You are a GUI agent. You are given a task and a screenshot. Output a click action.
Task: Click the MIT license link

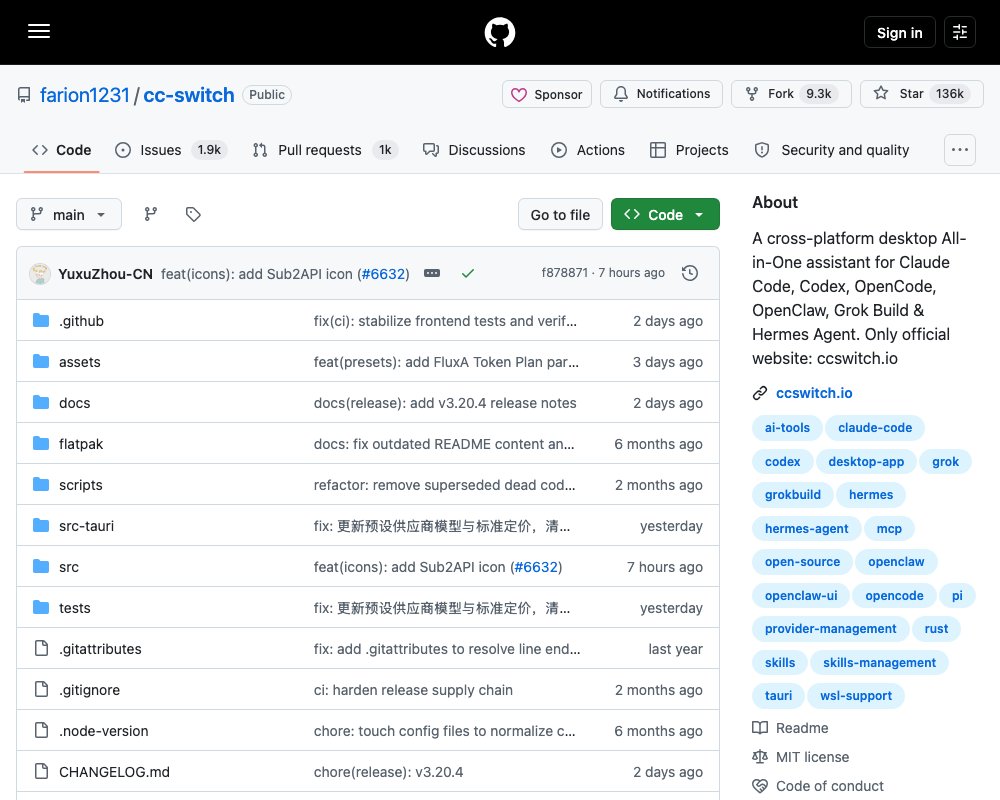(812, 757)
